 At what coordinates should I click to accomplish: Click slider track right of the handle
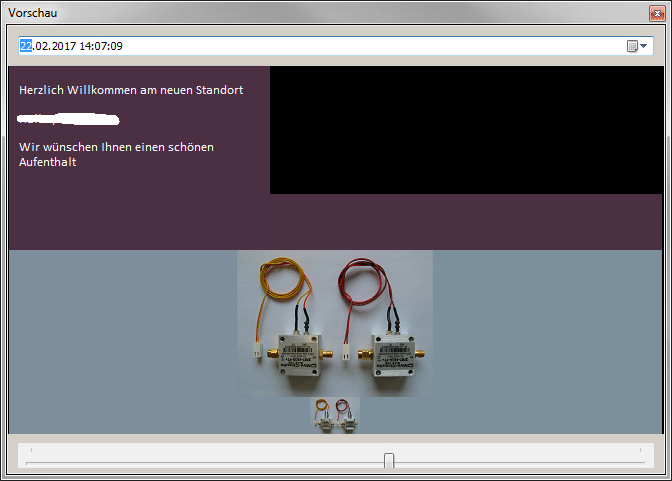(520, 462)
